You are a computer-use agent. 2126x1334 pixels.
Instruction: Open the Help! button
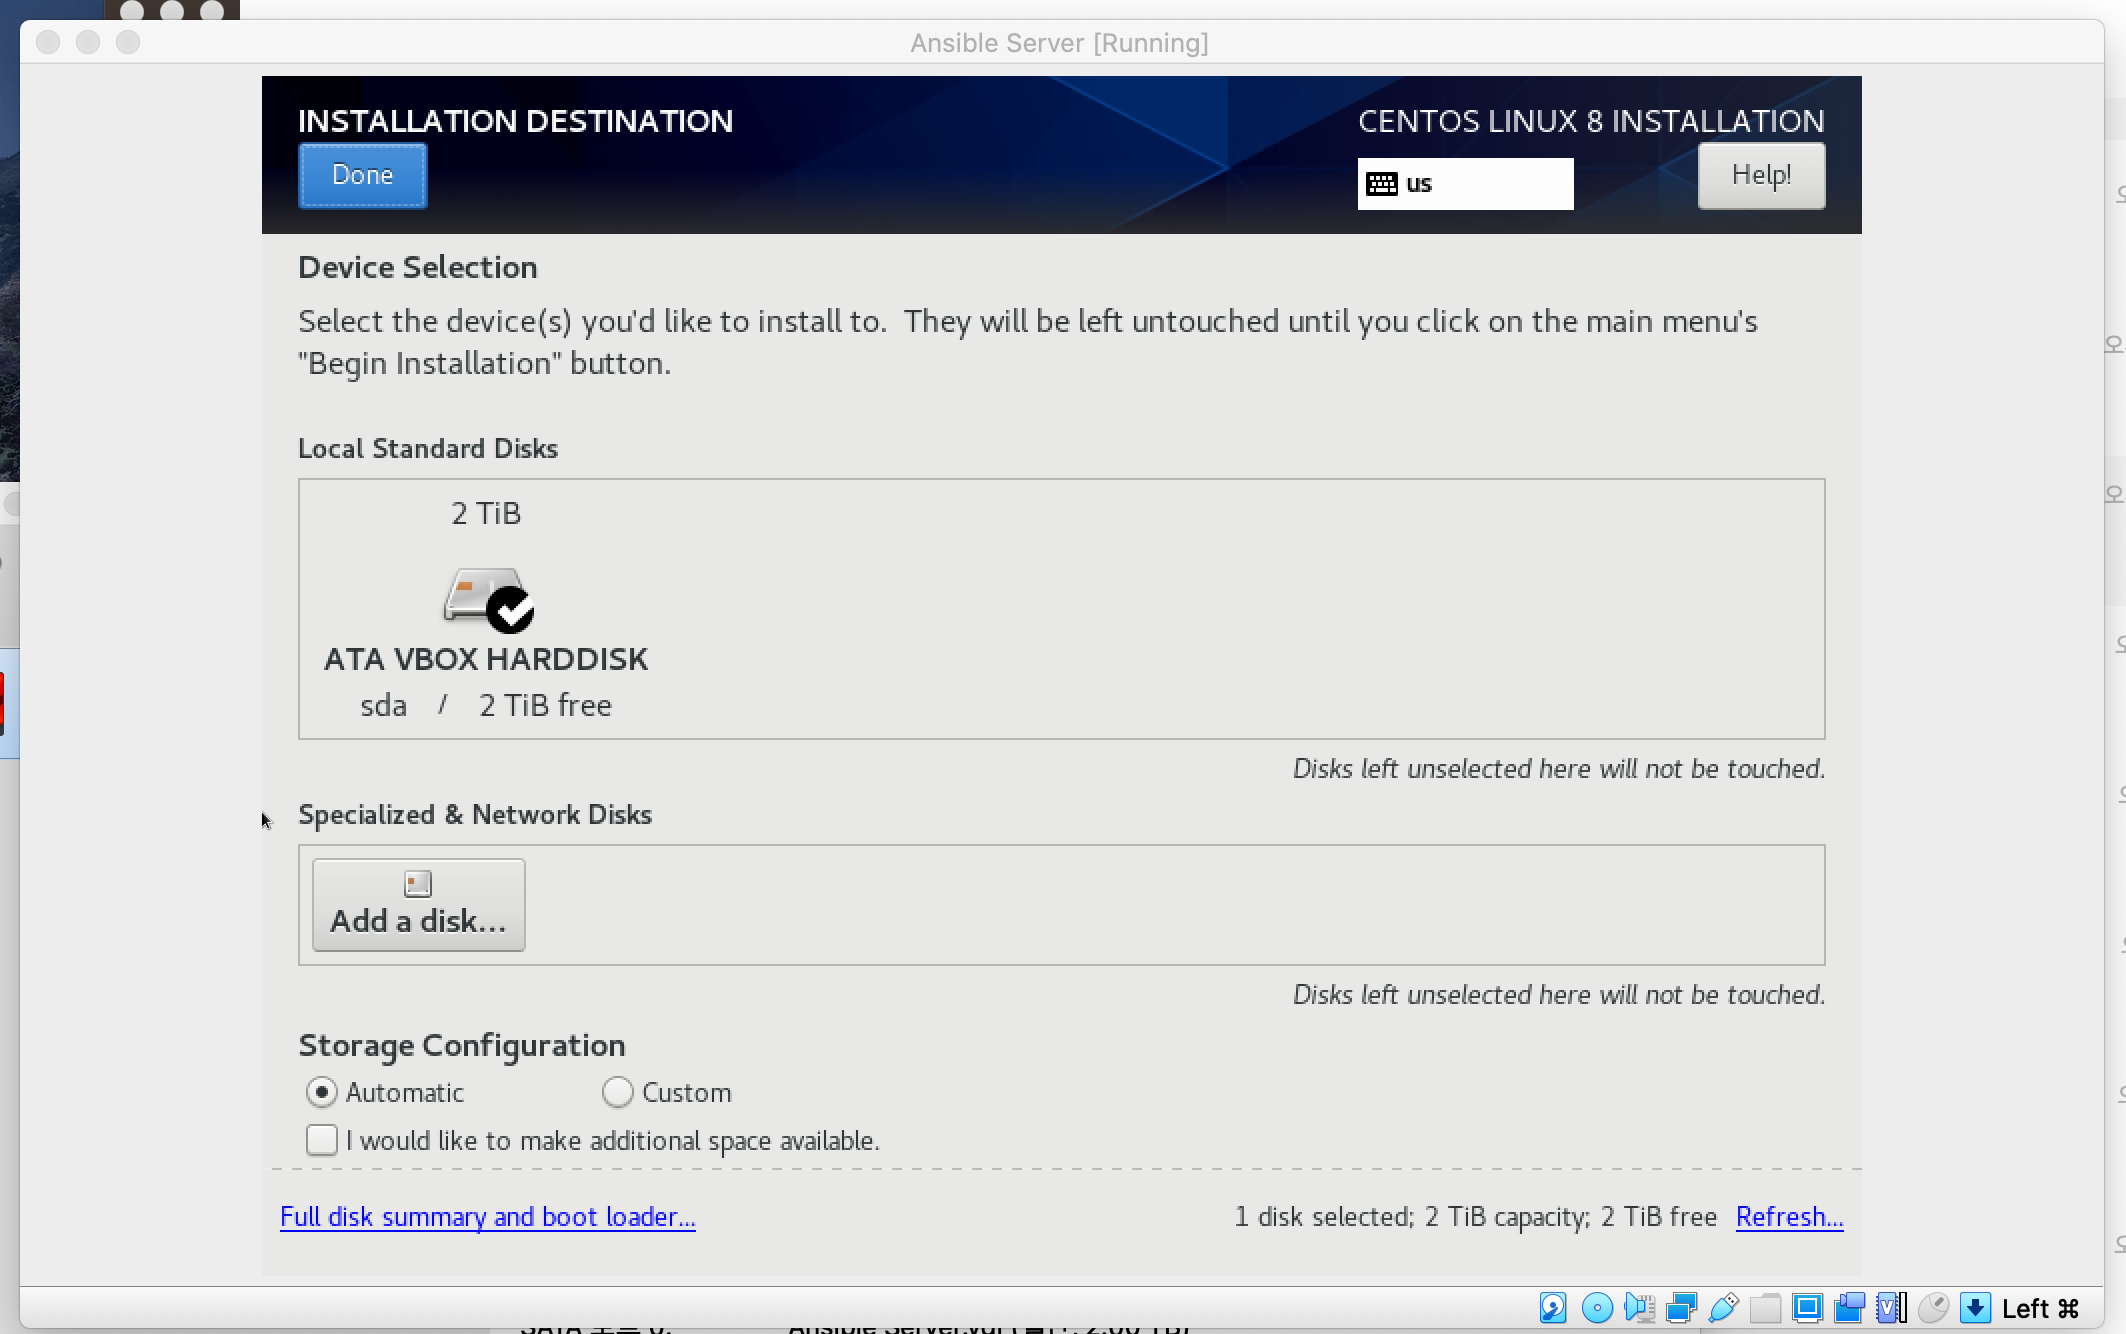tap(1761, 176)
